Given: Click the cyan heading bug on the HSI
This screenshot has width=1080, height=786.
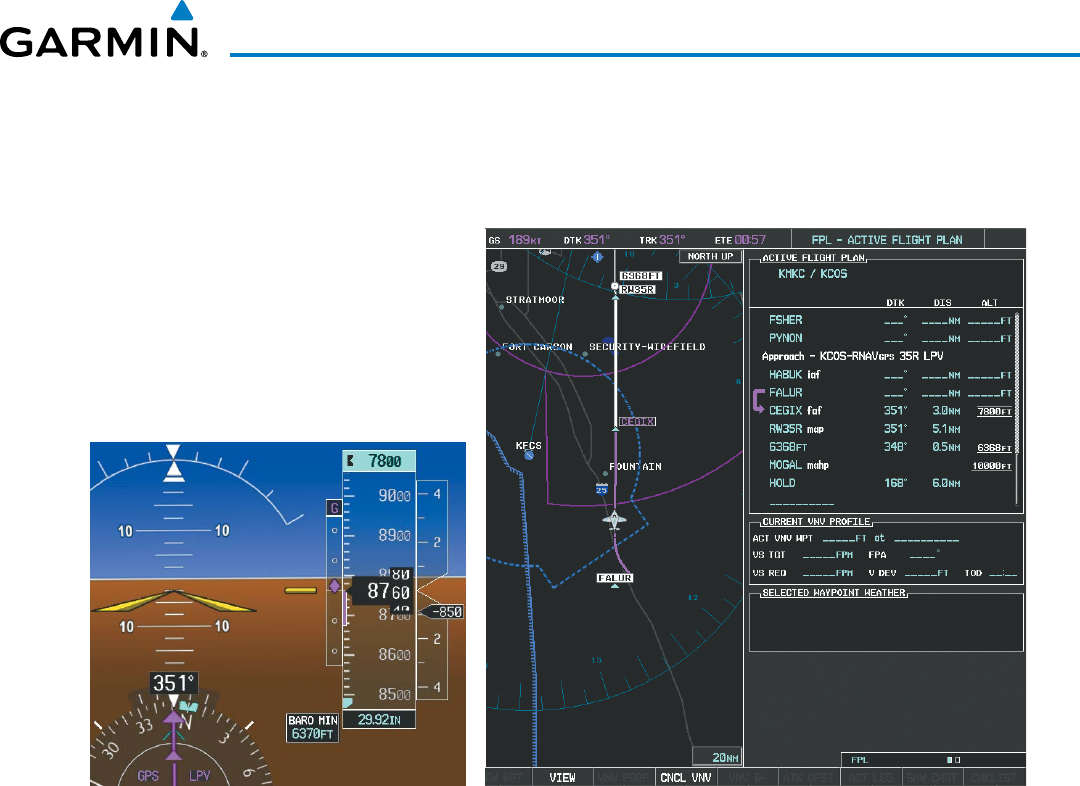Looking at the screenshot, I should pos(189,707).
